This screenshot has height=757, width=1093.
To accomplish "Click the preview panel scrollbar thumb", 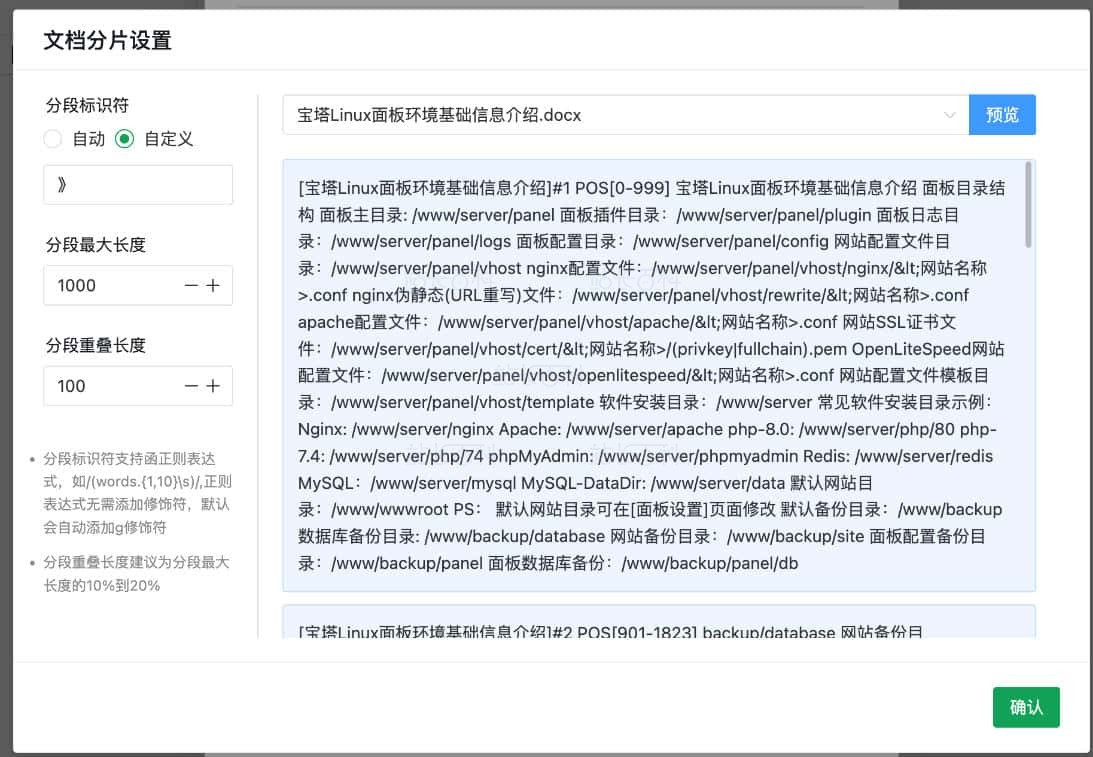I will pos(1027,205).
